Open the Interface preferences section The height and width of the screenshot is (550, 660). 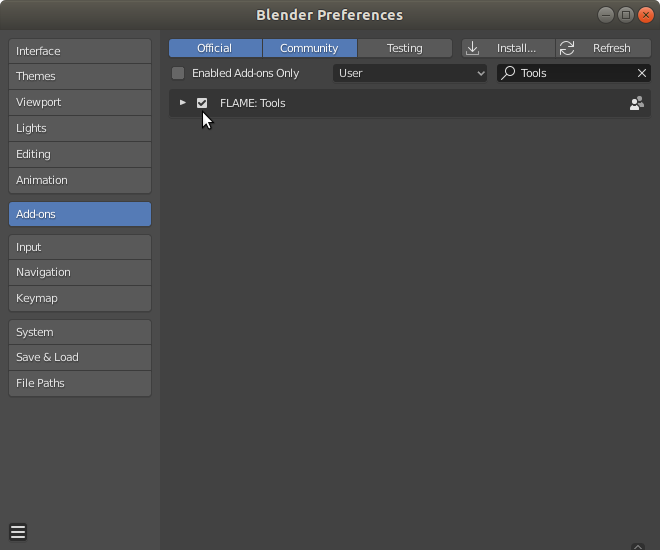(80, 51)
